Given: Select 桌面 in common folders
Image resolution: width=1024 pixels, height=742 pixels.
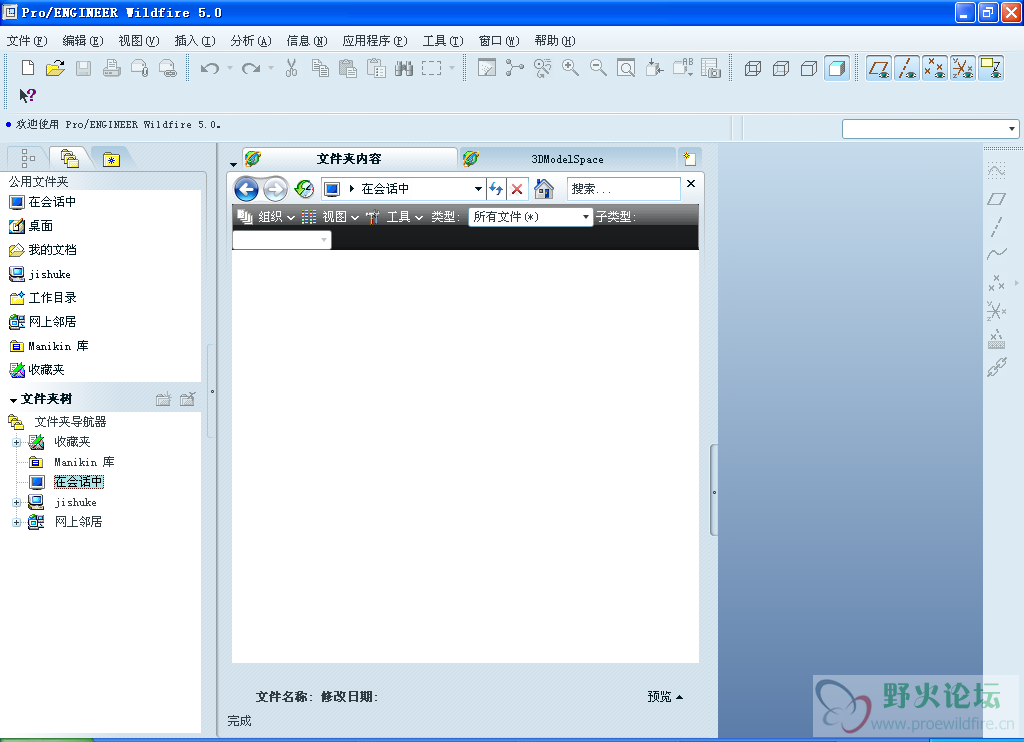Looking at the screenshot, I should (31, 226).
